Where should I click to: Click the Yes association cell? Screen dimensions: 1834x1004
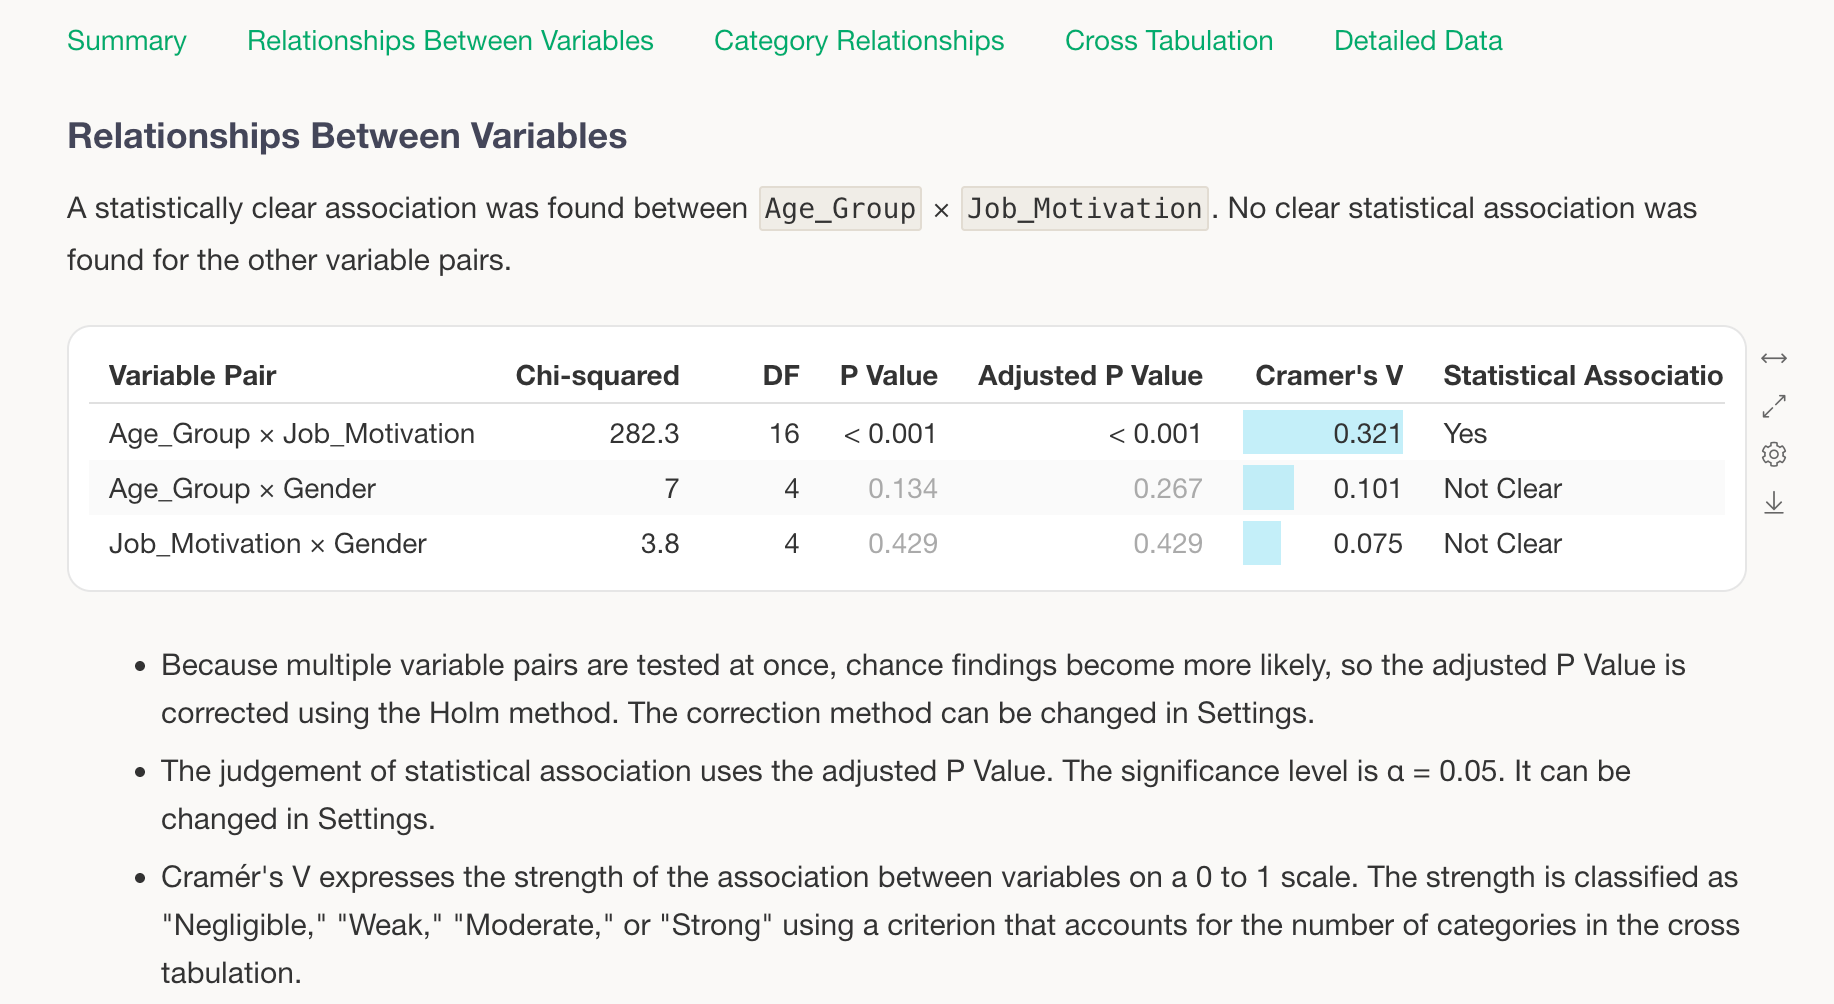1465,434
